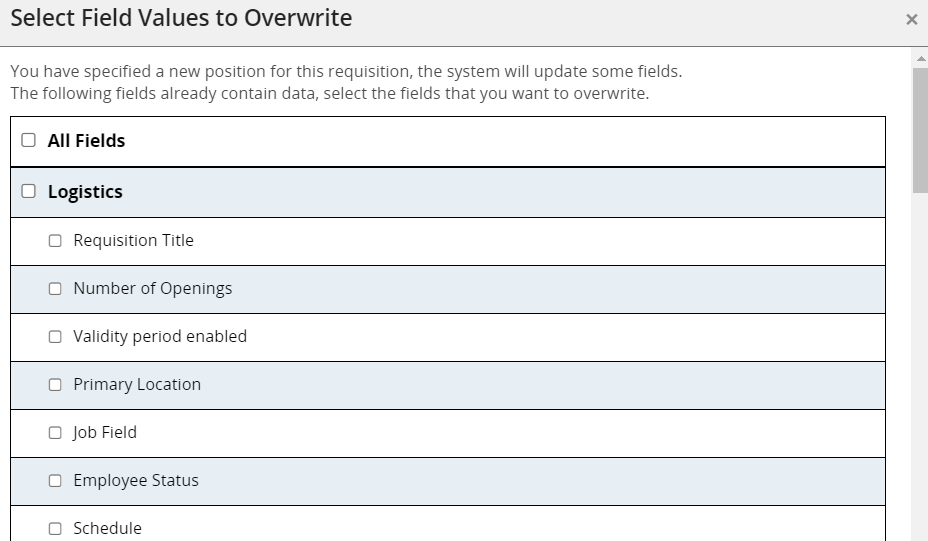The image size is (928, 541).
Task: Toggle the Validity period enabled checkbox
Action: point(55,337)
